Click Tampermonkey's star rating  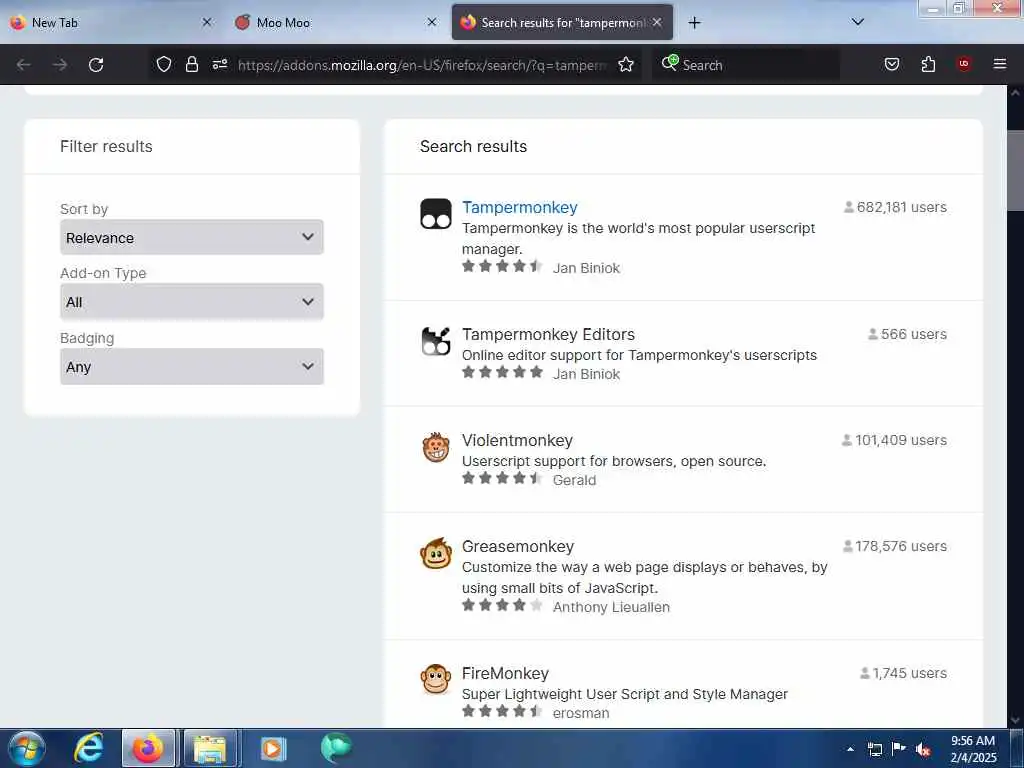[502, 266]
